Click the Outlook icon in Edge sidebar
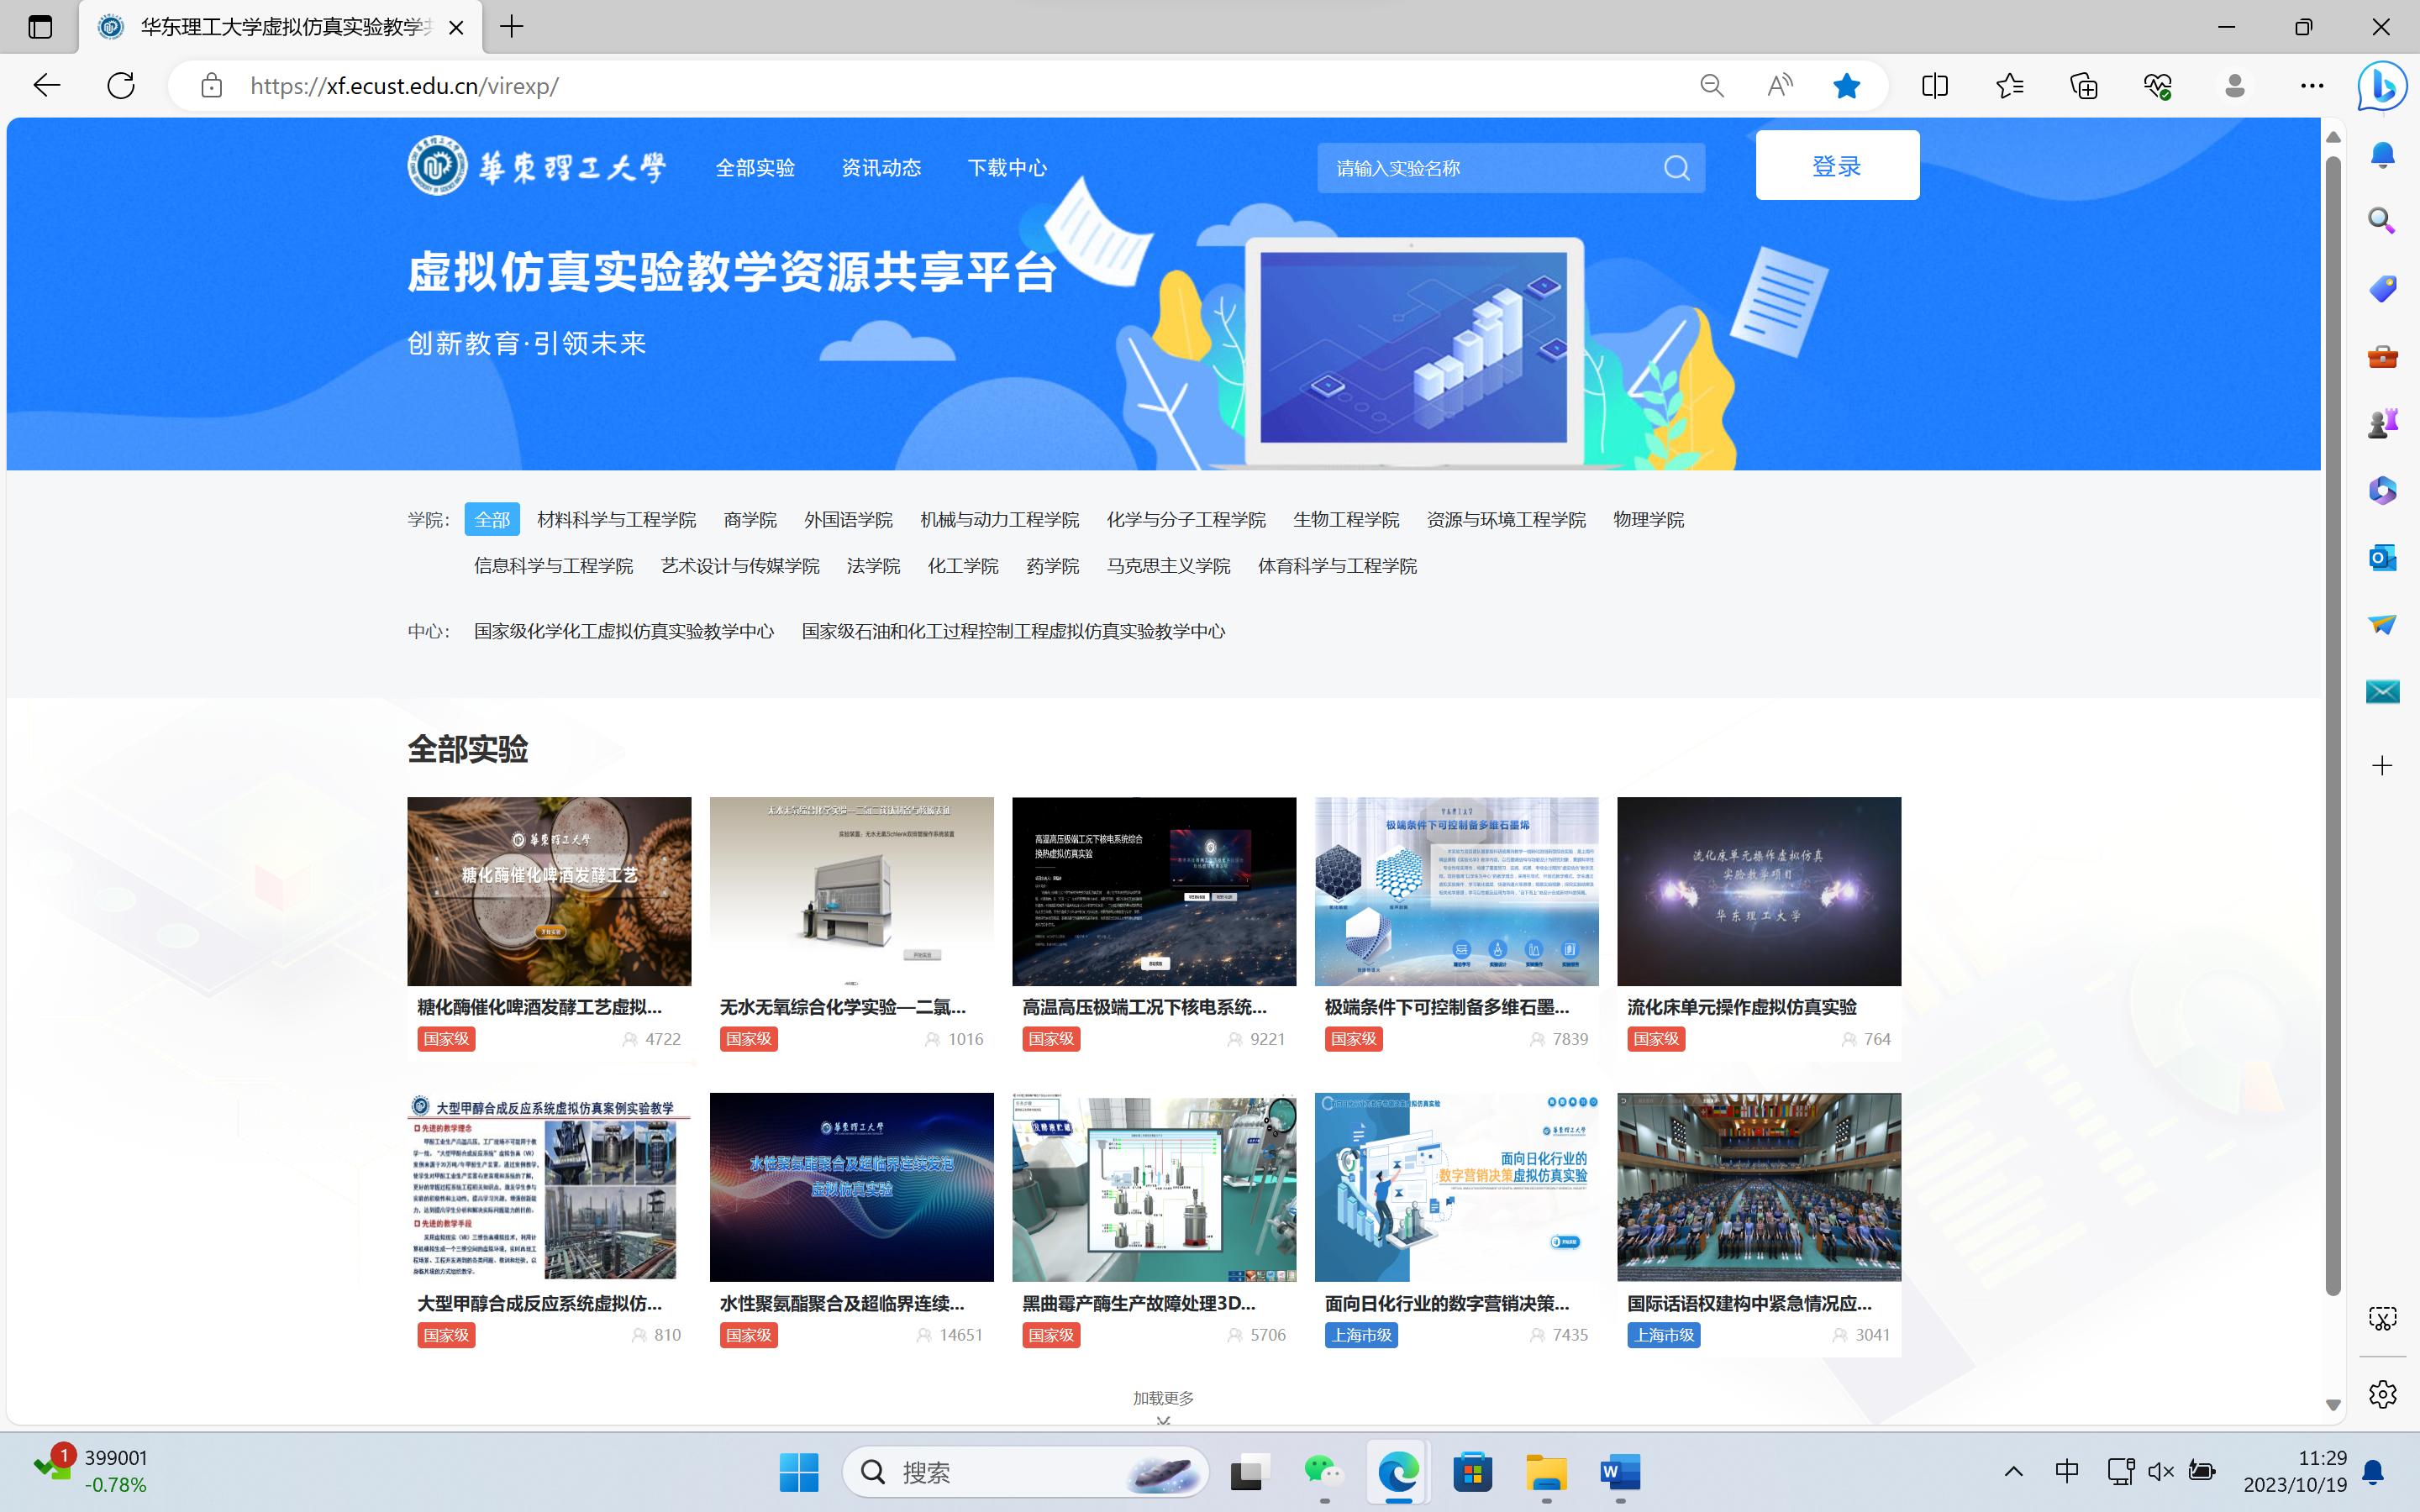 [2382, 557]
